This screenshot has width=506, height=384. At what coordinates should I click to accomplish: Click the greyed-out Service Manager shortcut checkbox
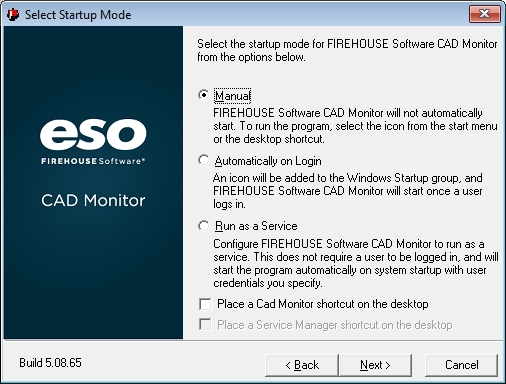click(x=205, y=324)
